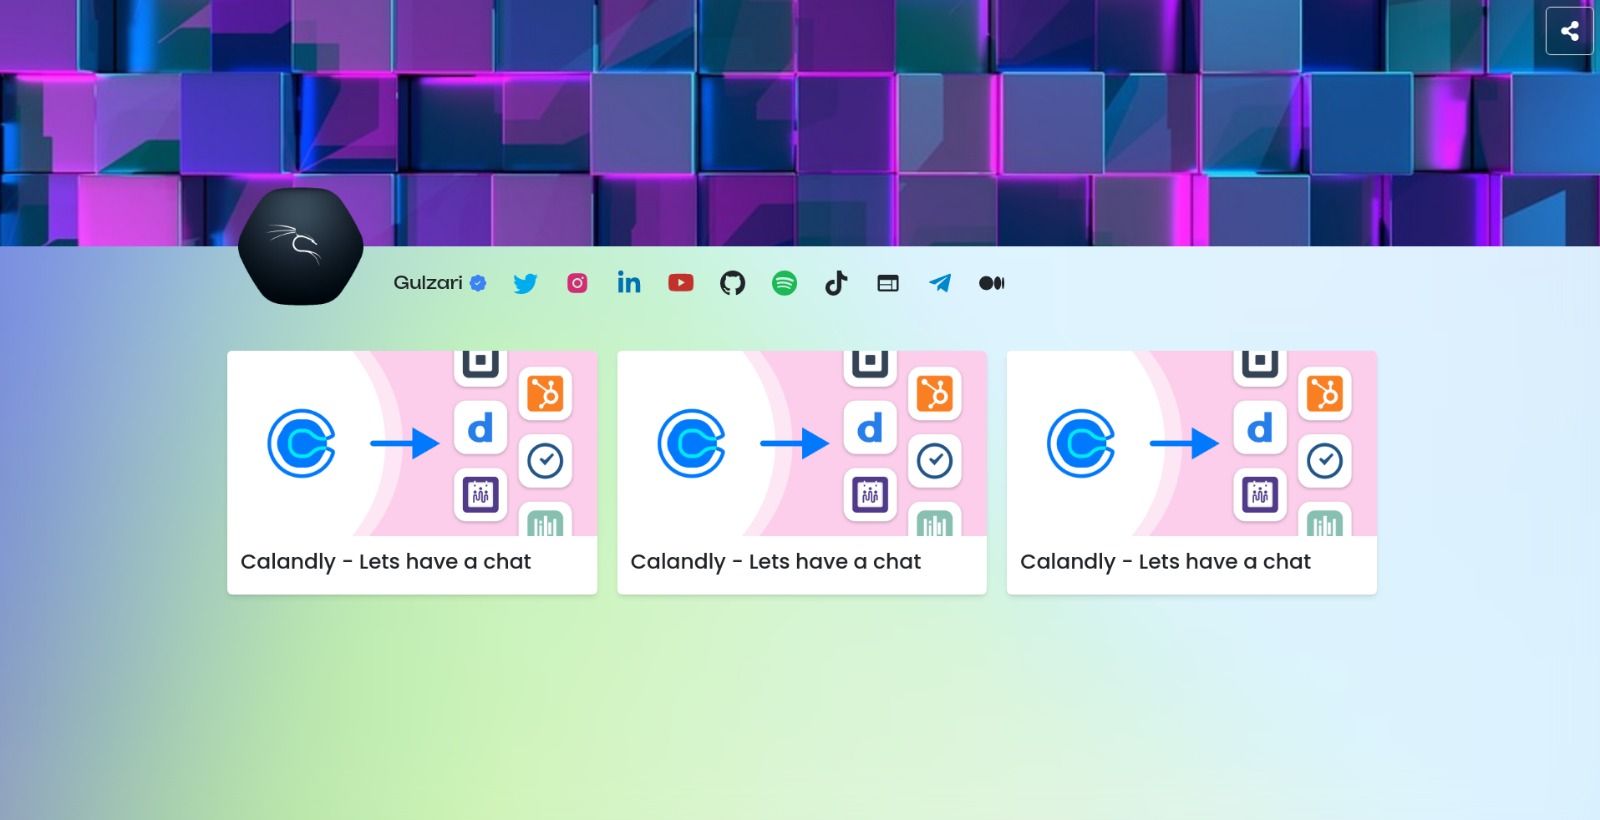Click the website window icon

[888, 283]
